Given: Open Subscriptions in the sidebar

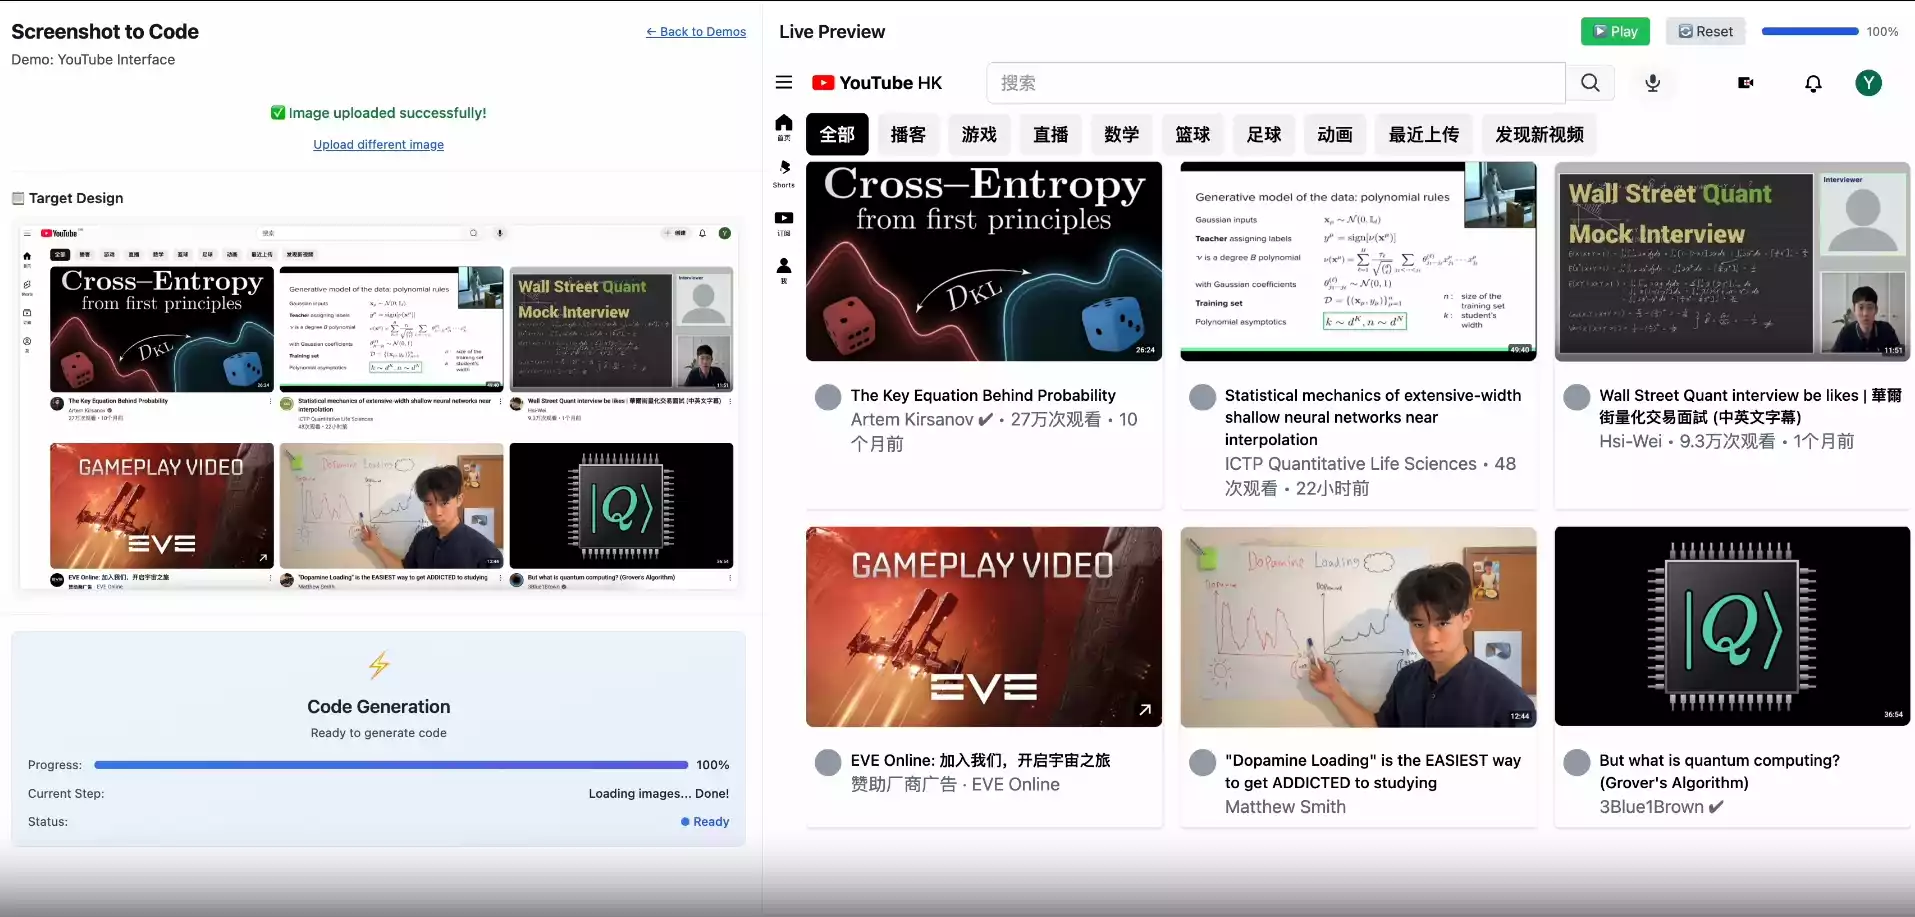Looking at the screenshot, I should [x=784, y=223].
